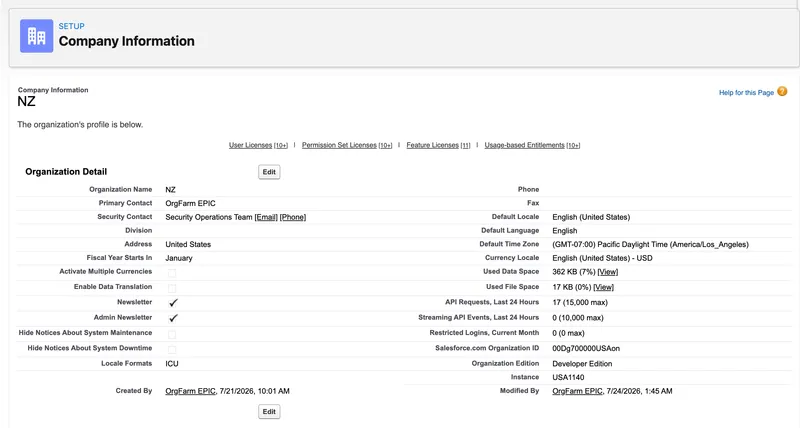Jump to User Licenses section
The width and height of the screenshot is (800, 428).
click(250, 145)
